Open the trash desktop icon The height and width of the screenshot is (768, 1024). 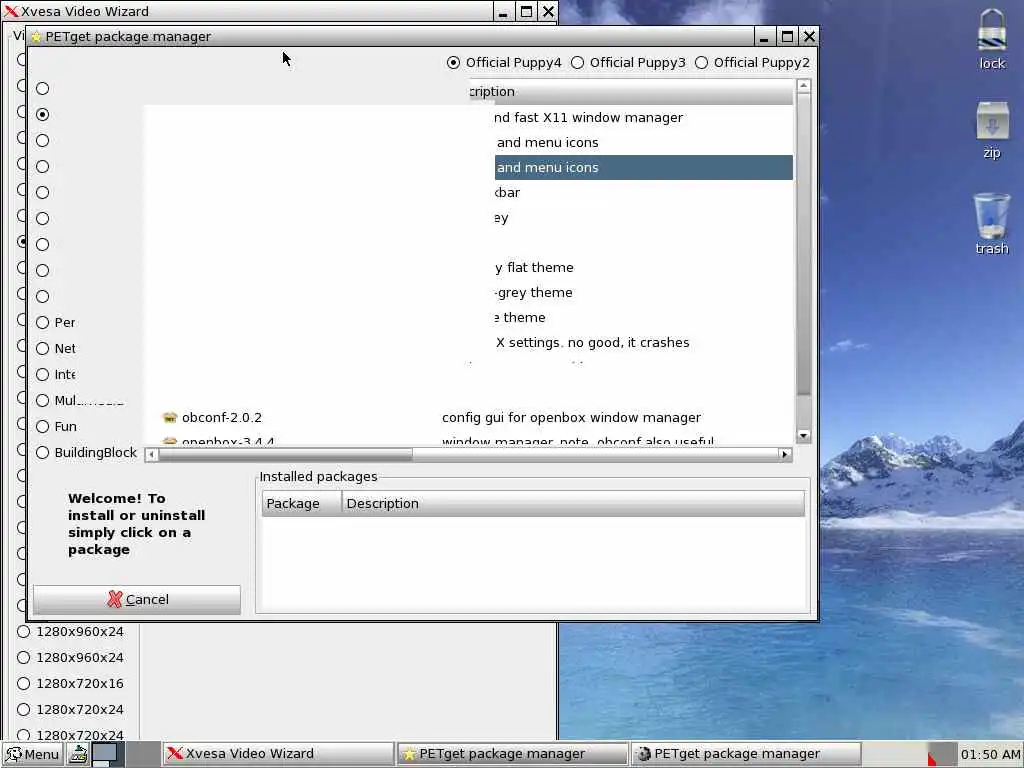(x=991, y=216)
